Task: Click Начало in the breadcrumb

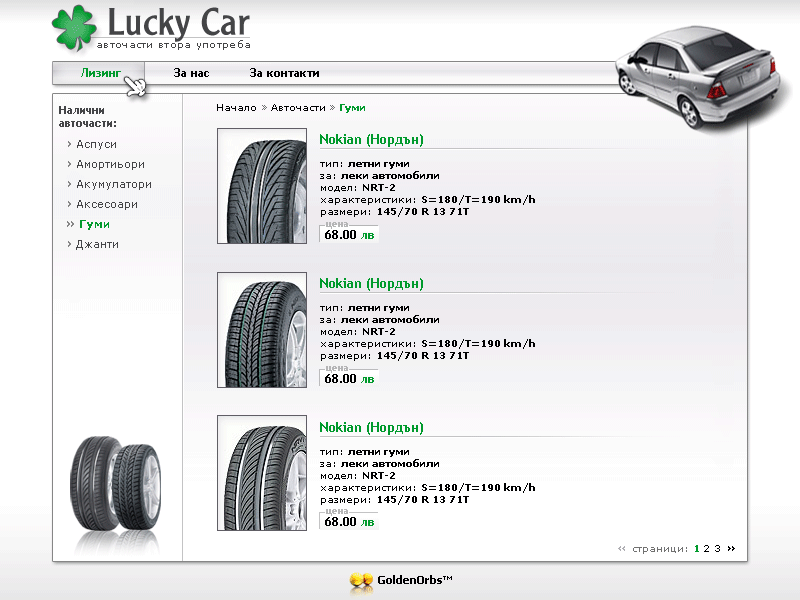Action: pos(236,107)
